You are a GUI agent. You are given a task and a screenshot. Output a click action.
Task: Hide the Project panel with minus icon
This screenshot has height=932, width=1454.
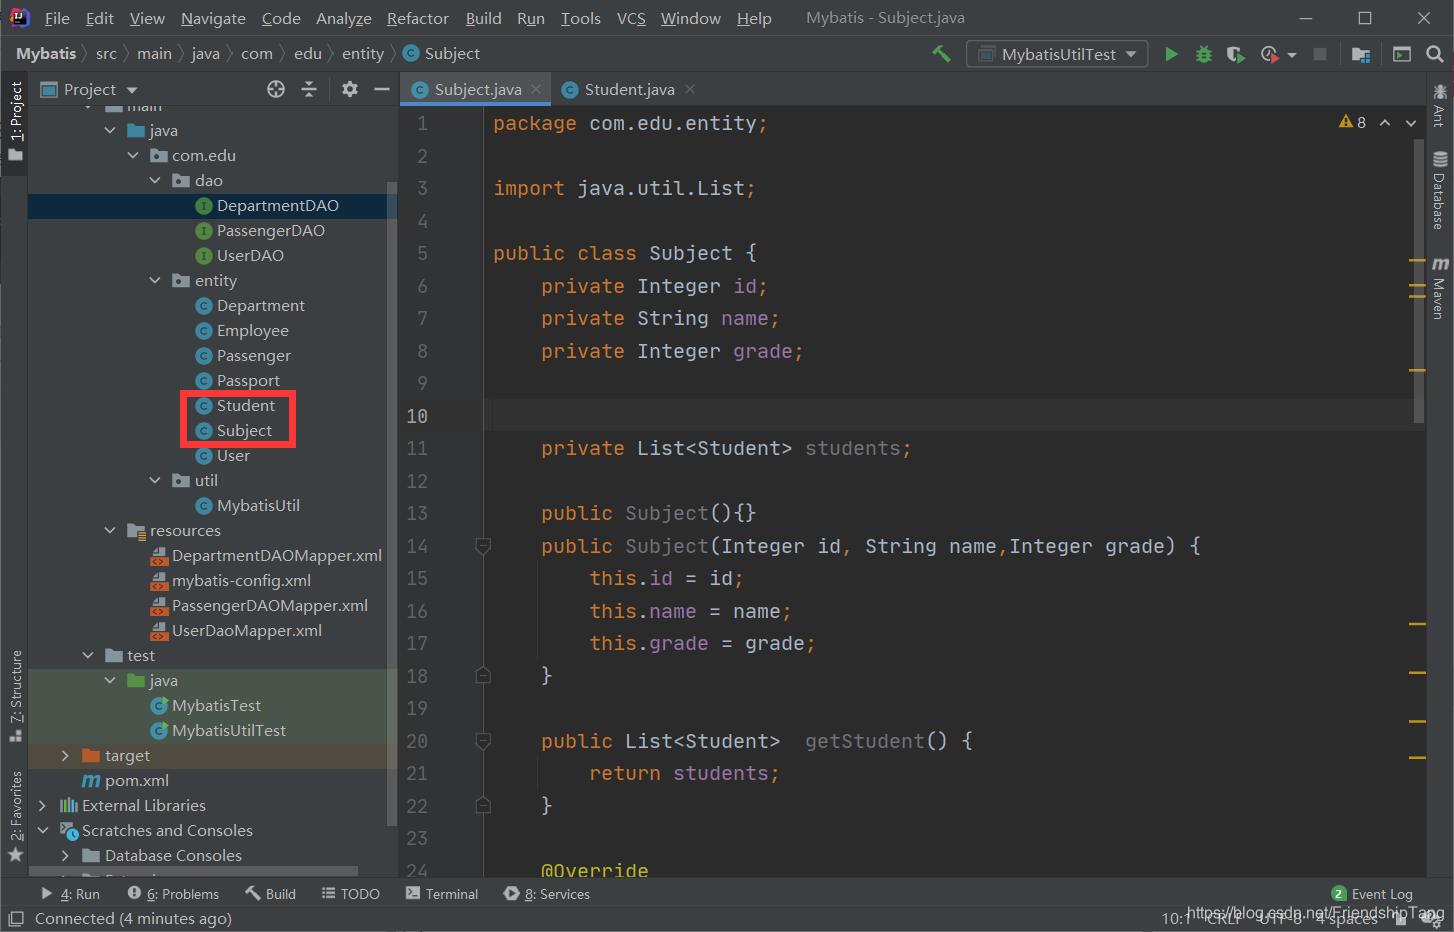point(381,89)
